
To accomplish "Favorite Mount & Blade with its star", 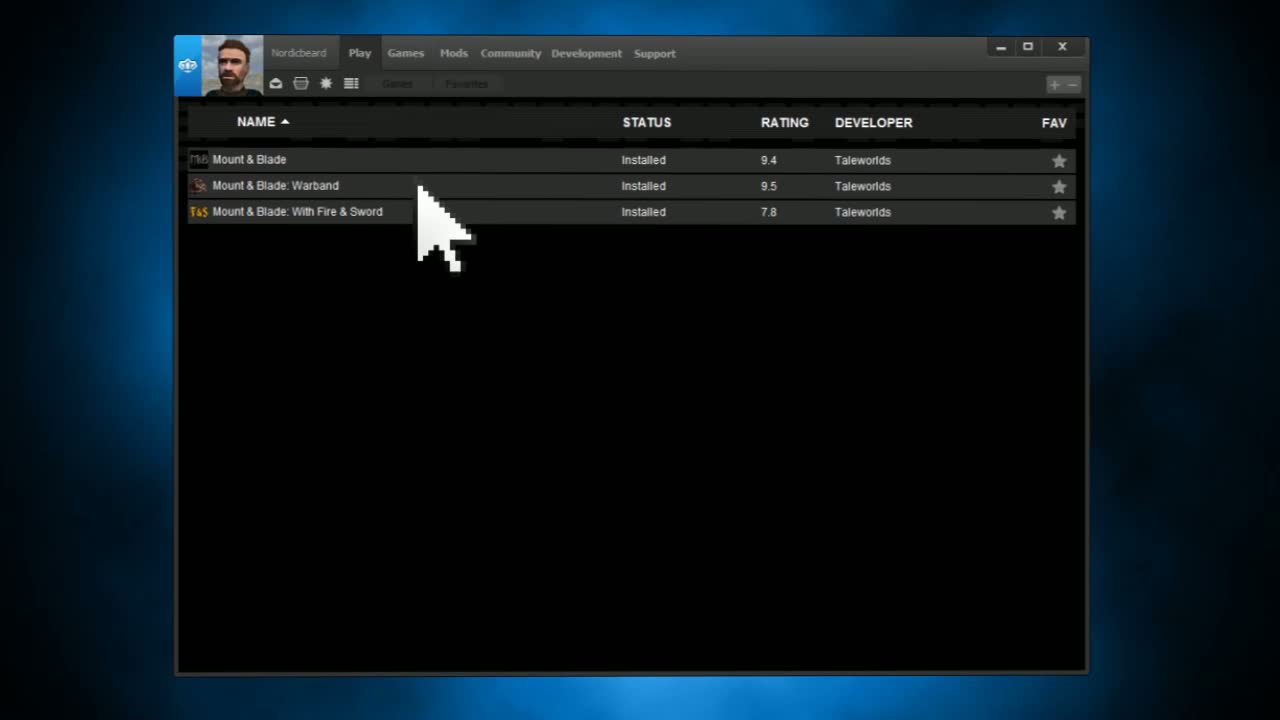I will click(1059, 161).
